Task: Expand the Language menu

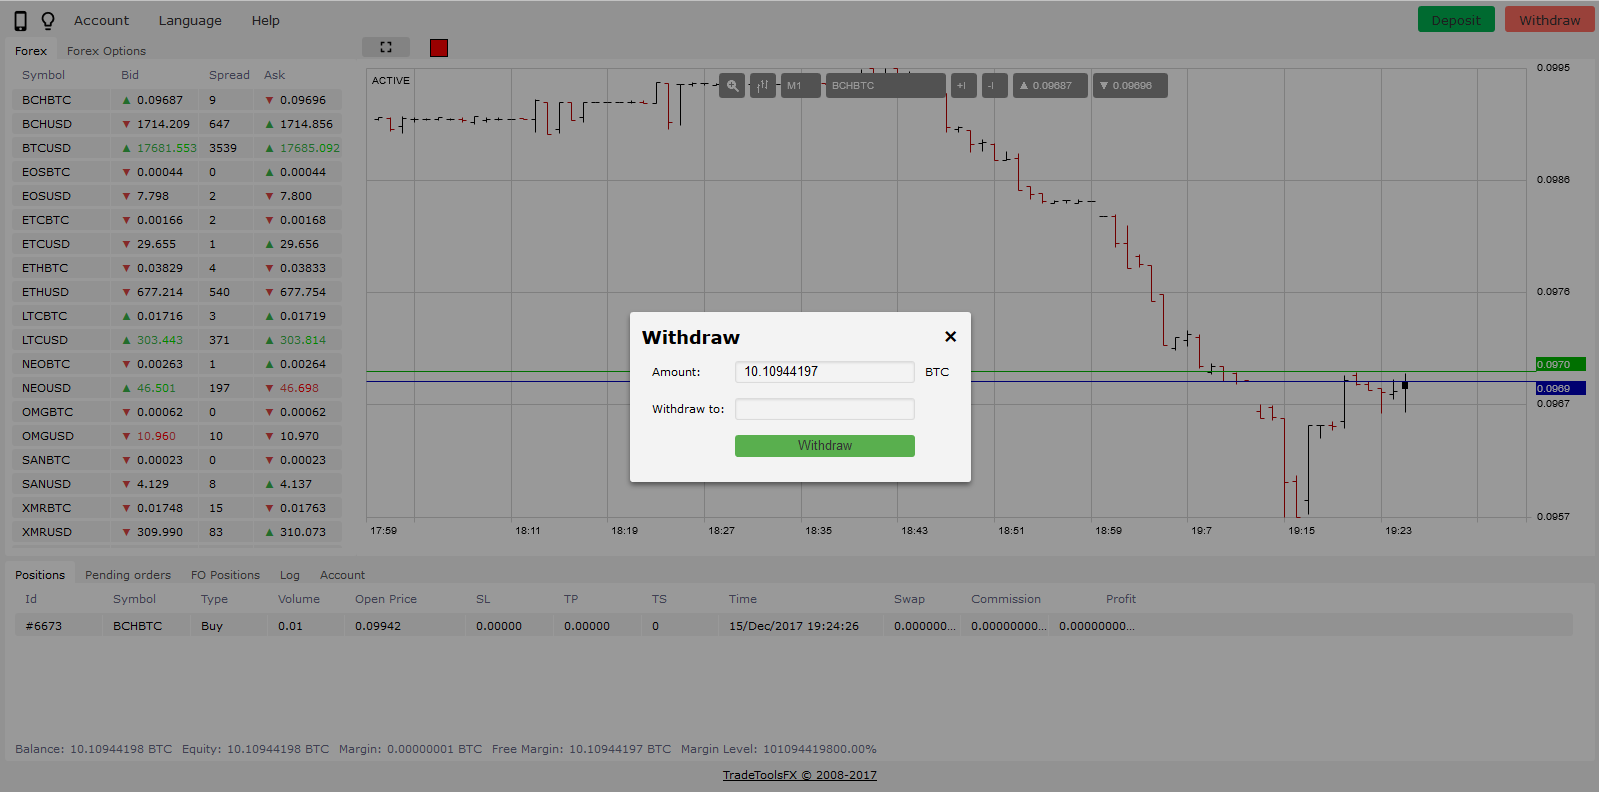Action: click(190, 21)
